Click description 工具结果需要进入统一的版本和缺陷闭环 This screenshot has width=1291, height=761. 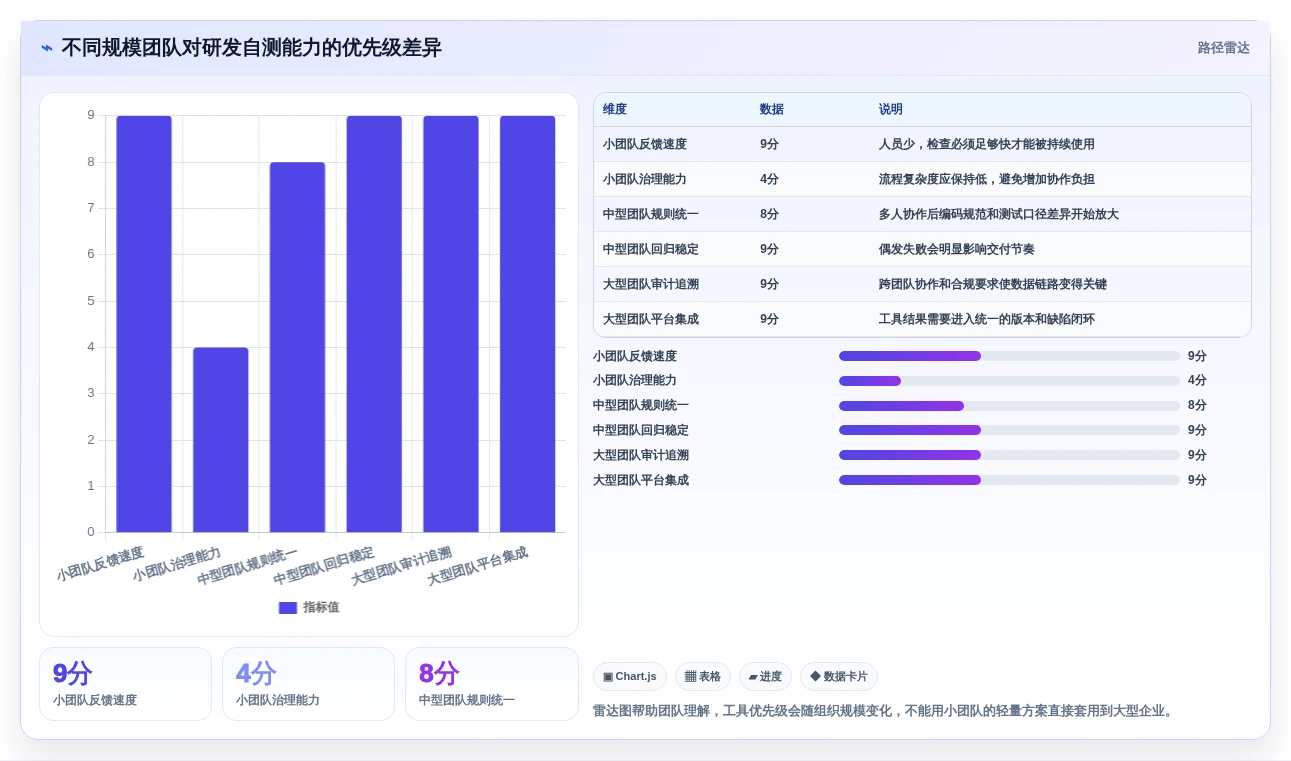pyautogui.click(x=987, y=319)
